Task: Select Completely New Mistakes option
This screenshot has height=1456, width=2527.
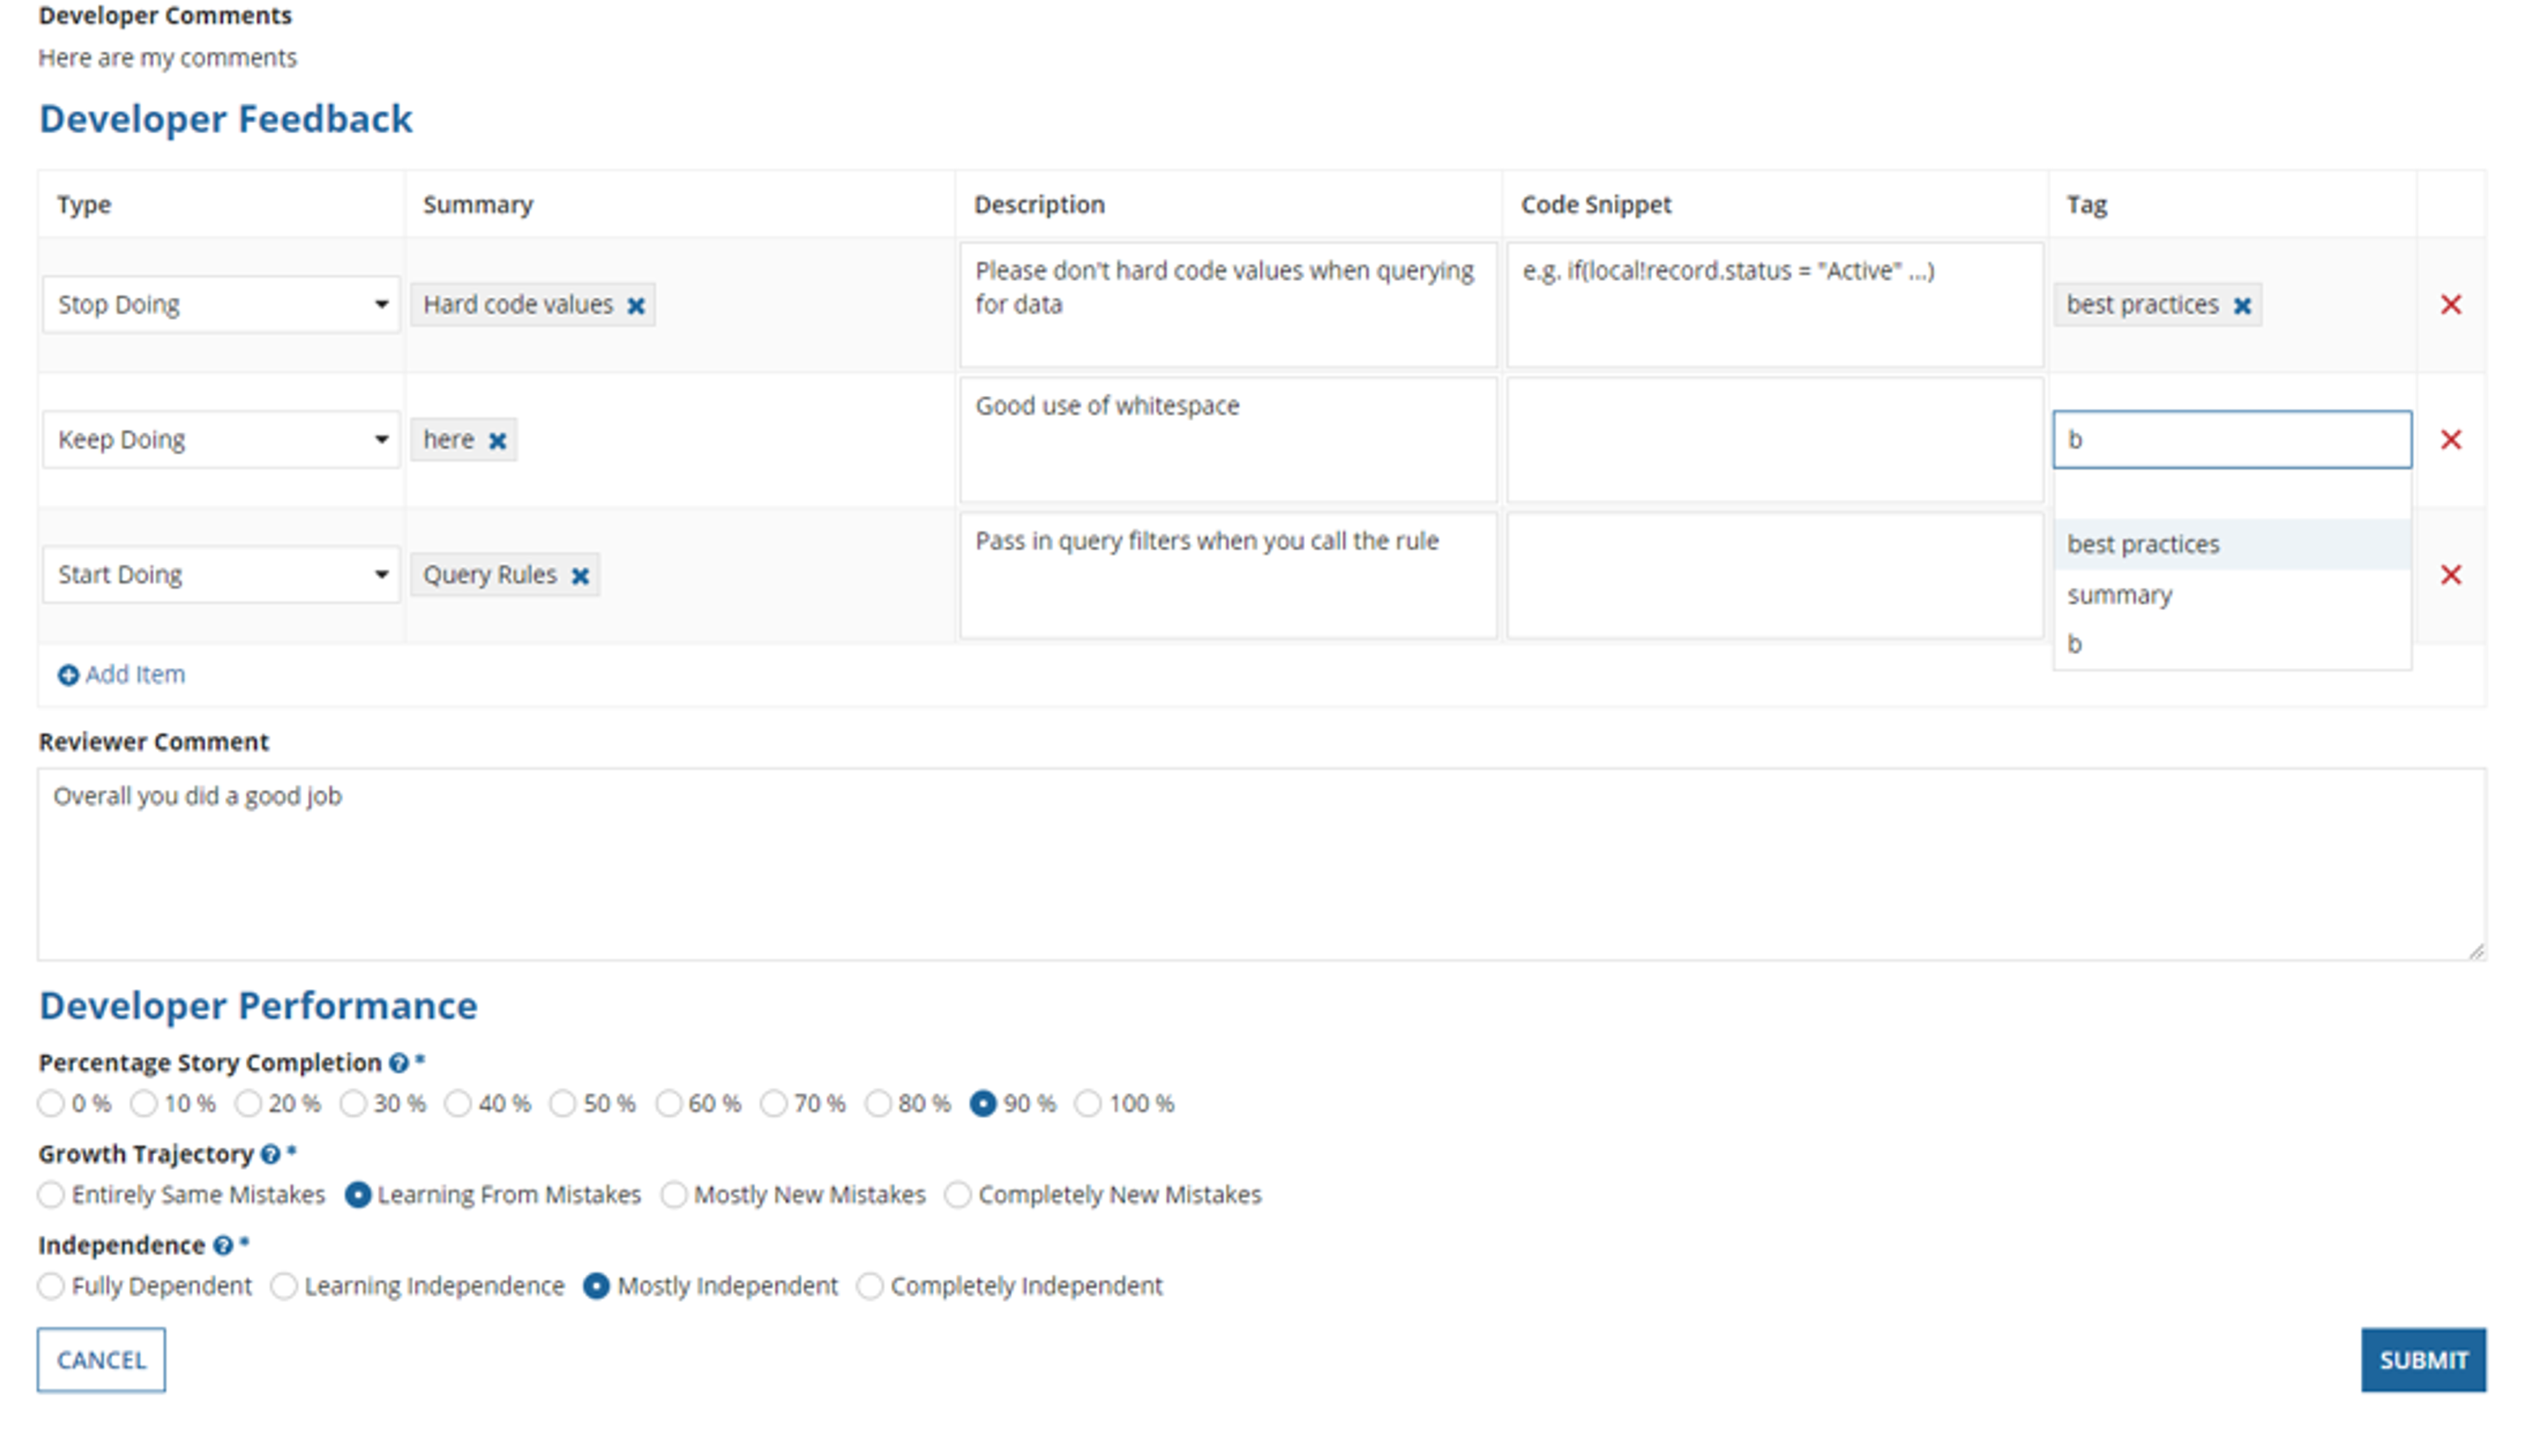Action: pyautogui.click(x=958, y=1194)
